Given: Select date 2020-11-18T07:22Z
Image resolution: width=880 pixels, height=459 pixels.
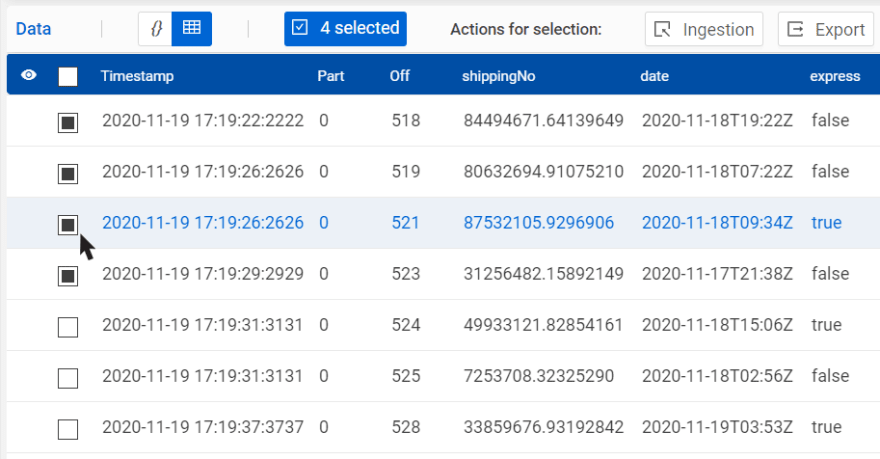Looking at the screenshot, I should point(717,171).
